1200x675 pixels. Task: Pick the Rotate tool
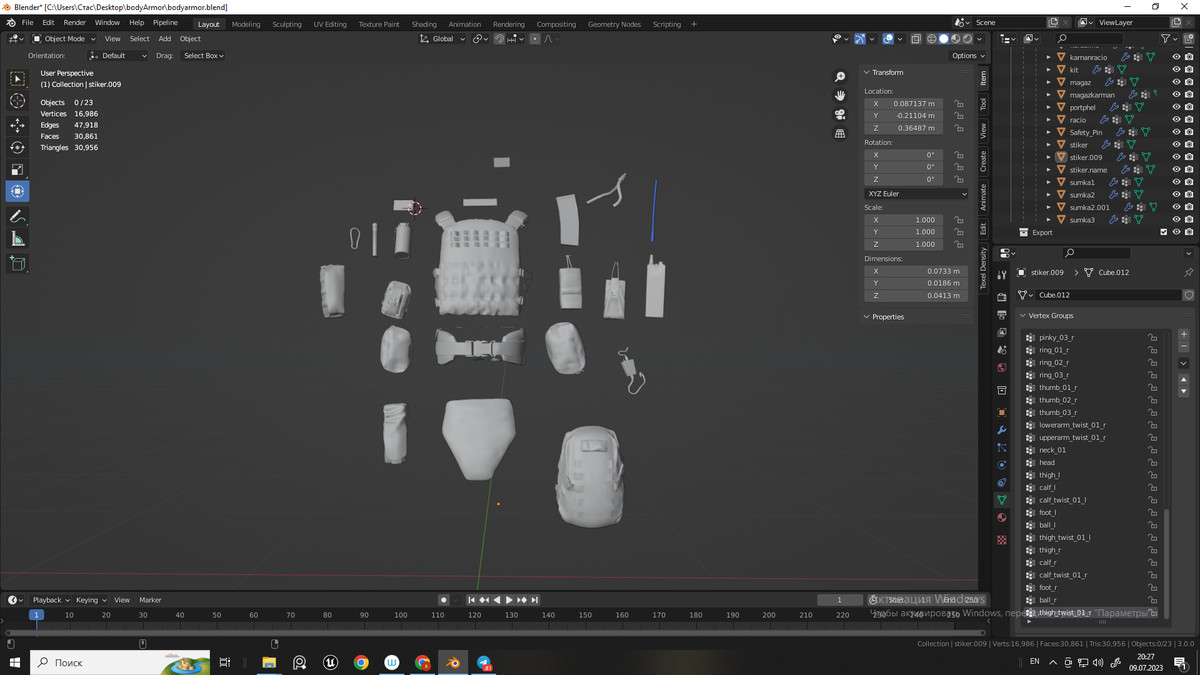point(18,147)
